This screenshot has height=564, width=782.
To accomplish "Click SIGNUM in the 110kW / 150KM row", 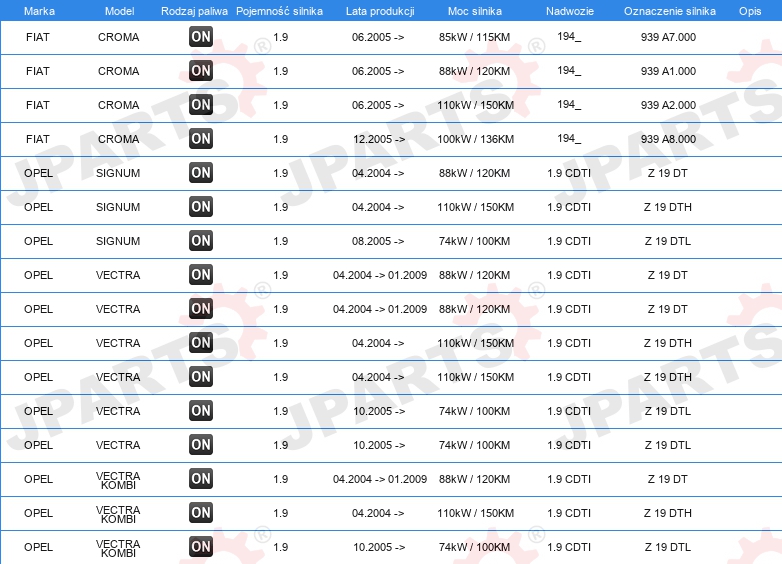I will pyautogui.click(x=118, y=207).
